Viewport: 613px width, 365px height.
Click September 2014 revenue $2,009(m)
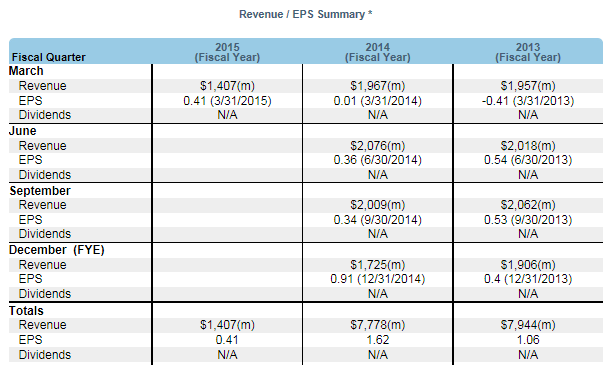point(378,205)
